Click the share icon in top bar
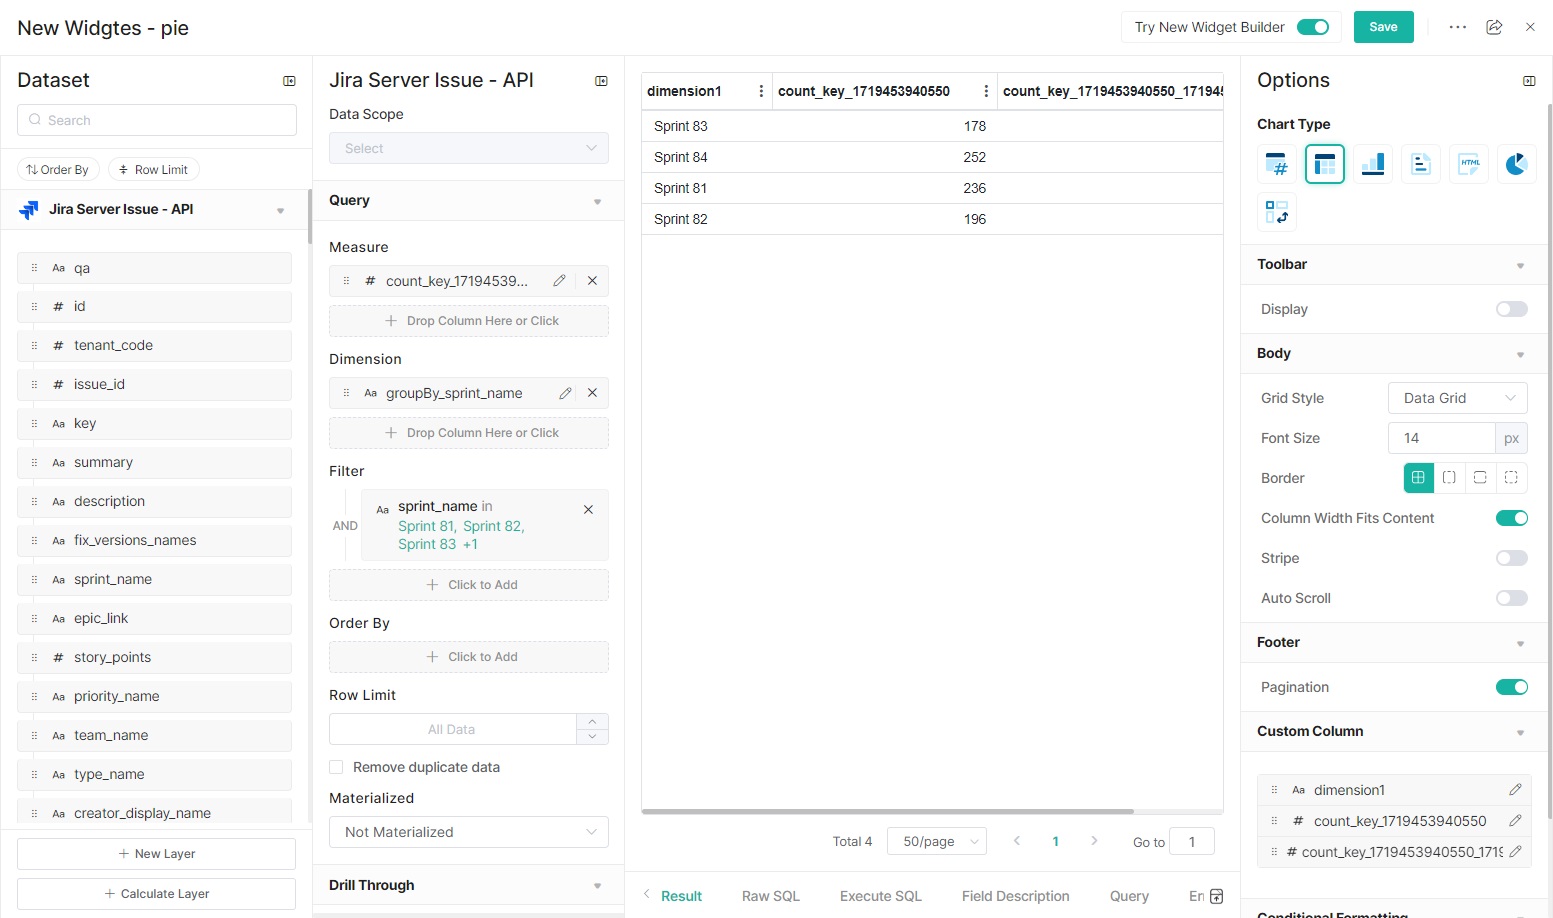Screen dimensions: 1553x918 pyautogui.click(x=1494, y=27)
